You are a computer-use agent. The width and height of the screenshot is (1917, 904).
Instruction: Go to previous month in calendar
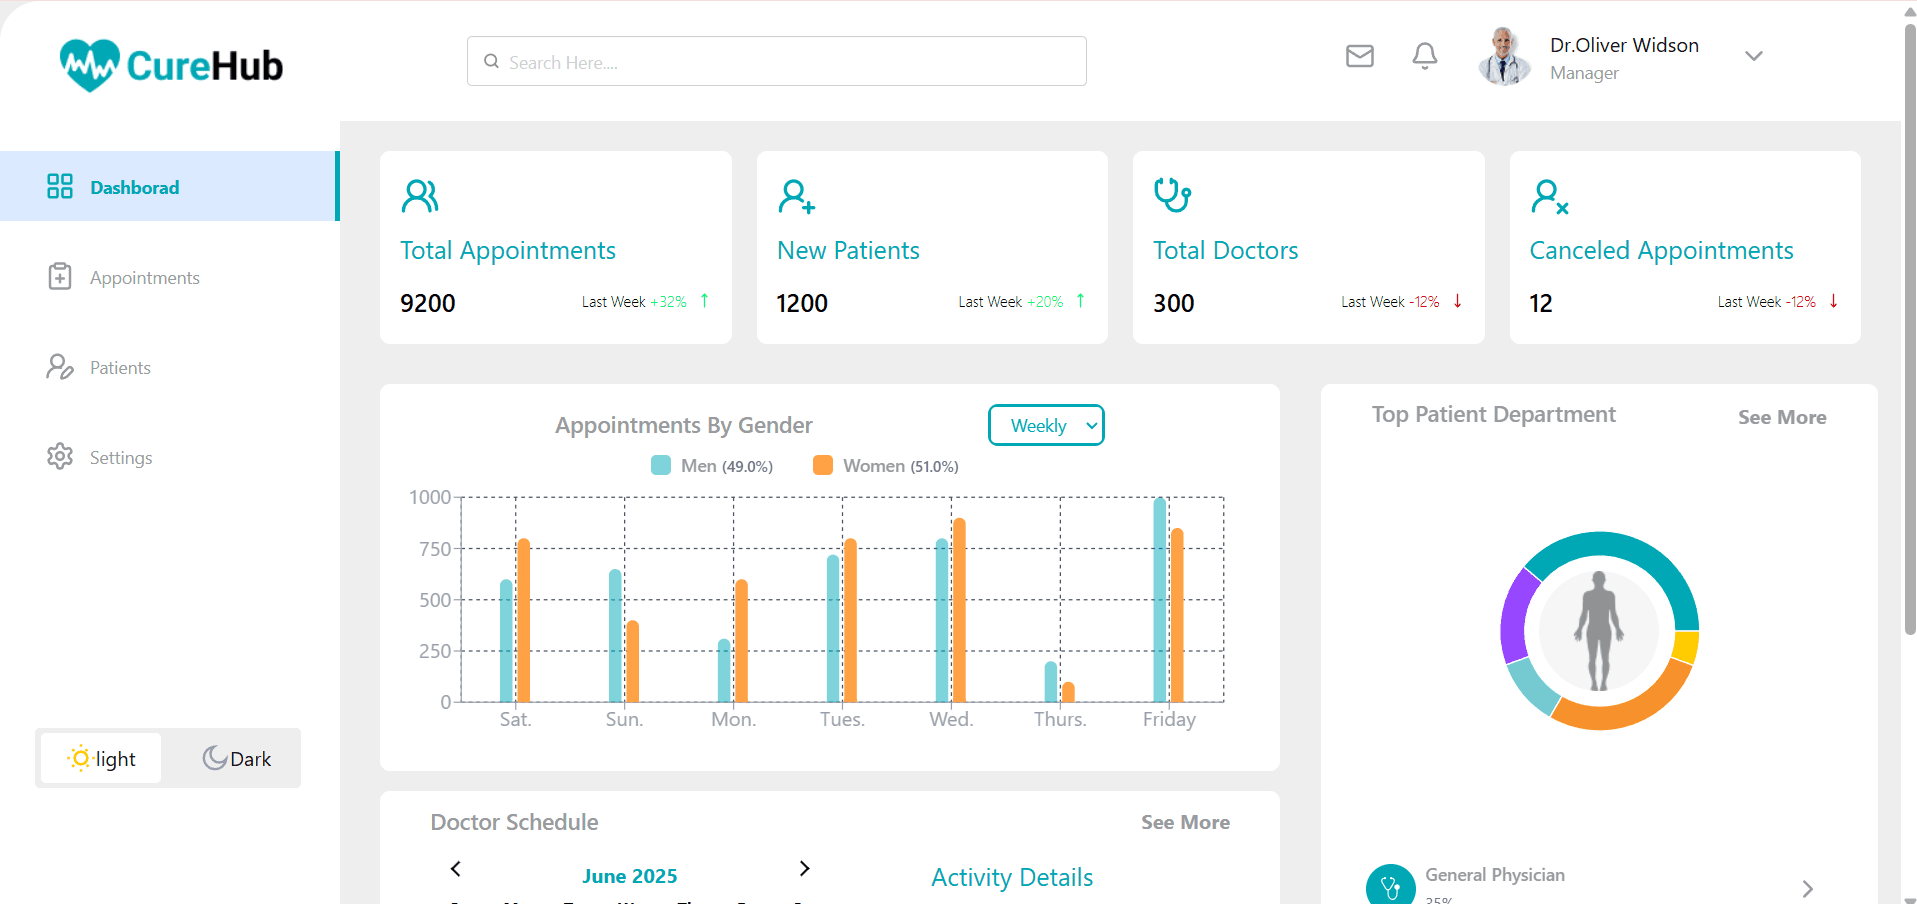point(456,868)
